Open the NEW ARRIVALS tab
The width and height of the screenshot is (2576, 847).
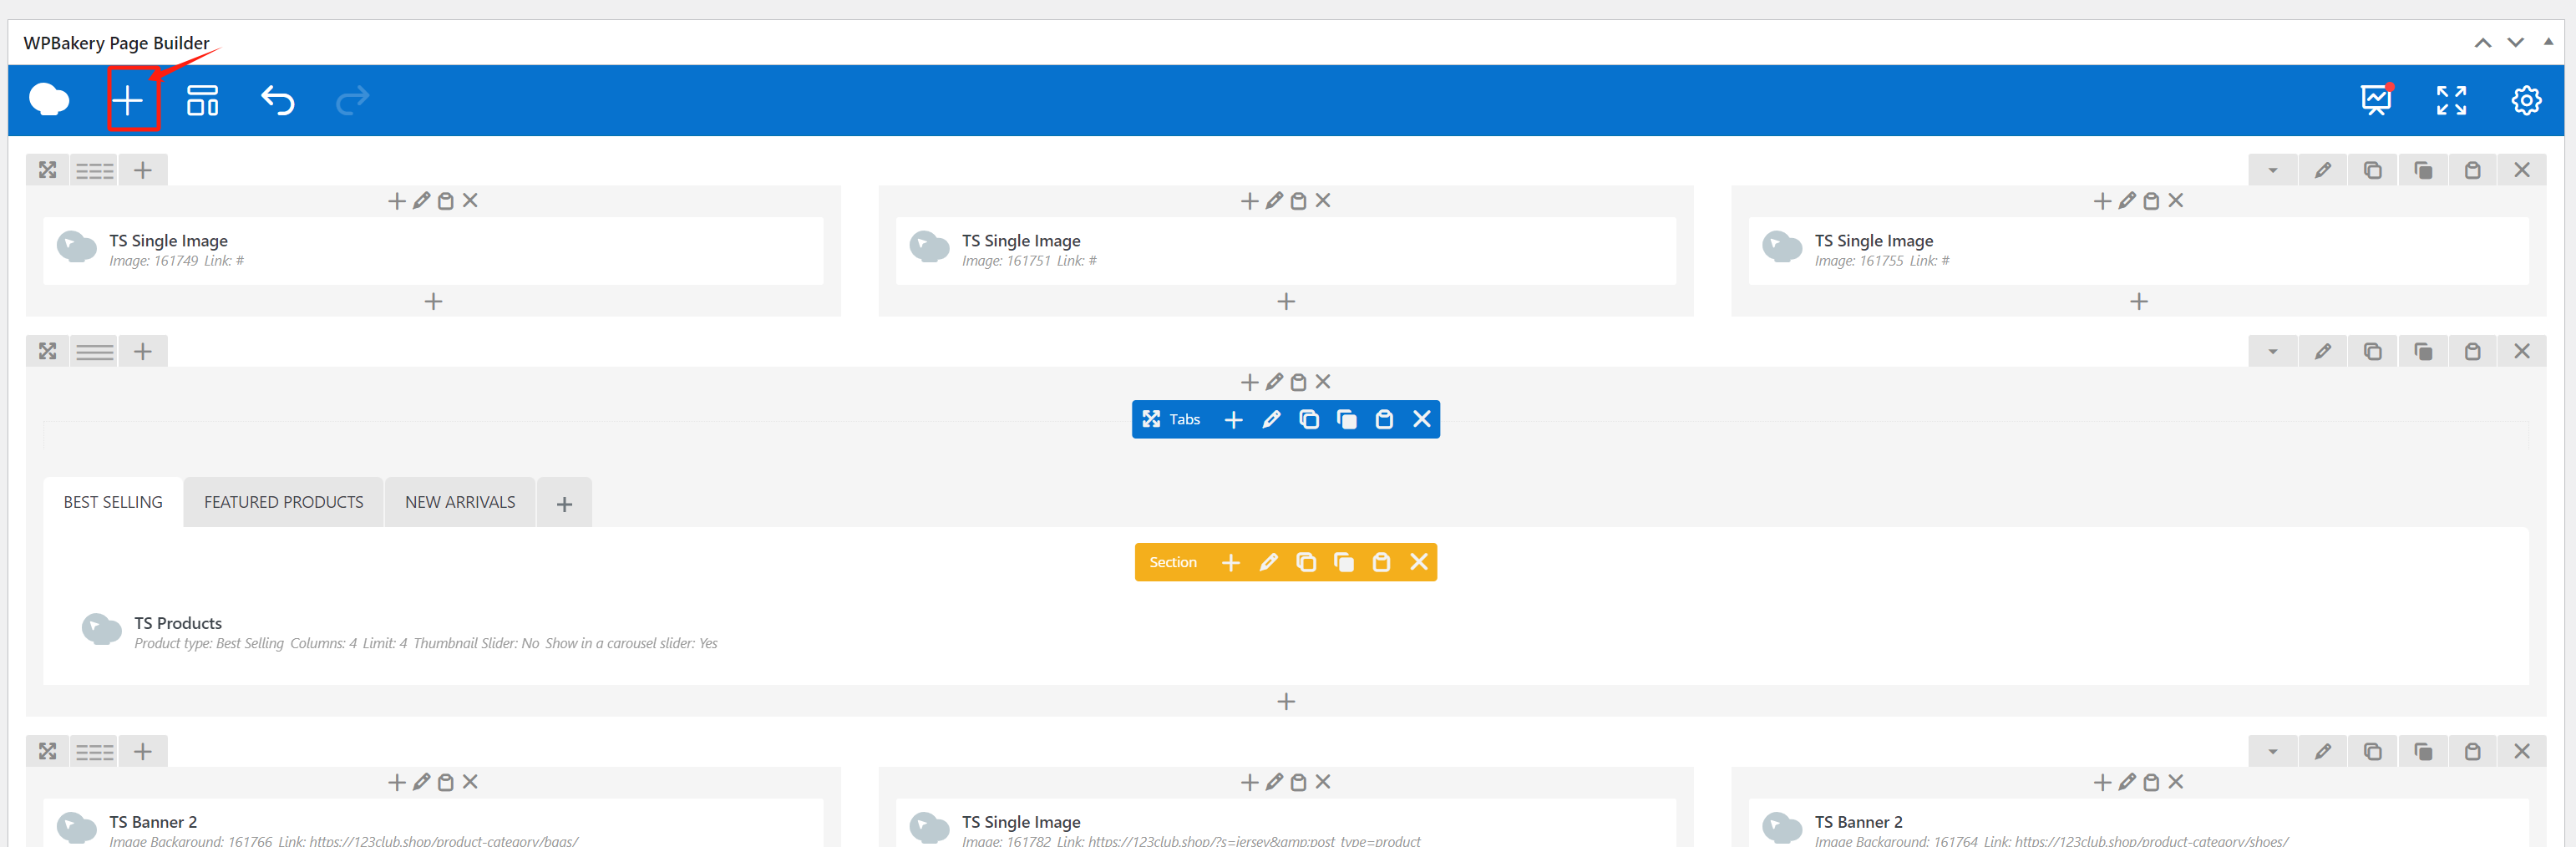pyautogui.click(x=459, y=501)
